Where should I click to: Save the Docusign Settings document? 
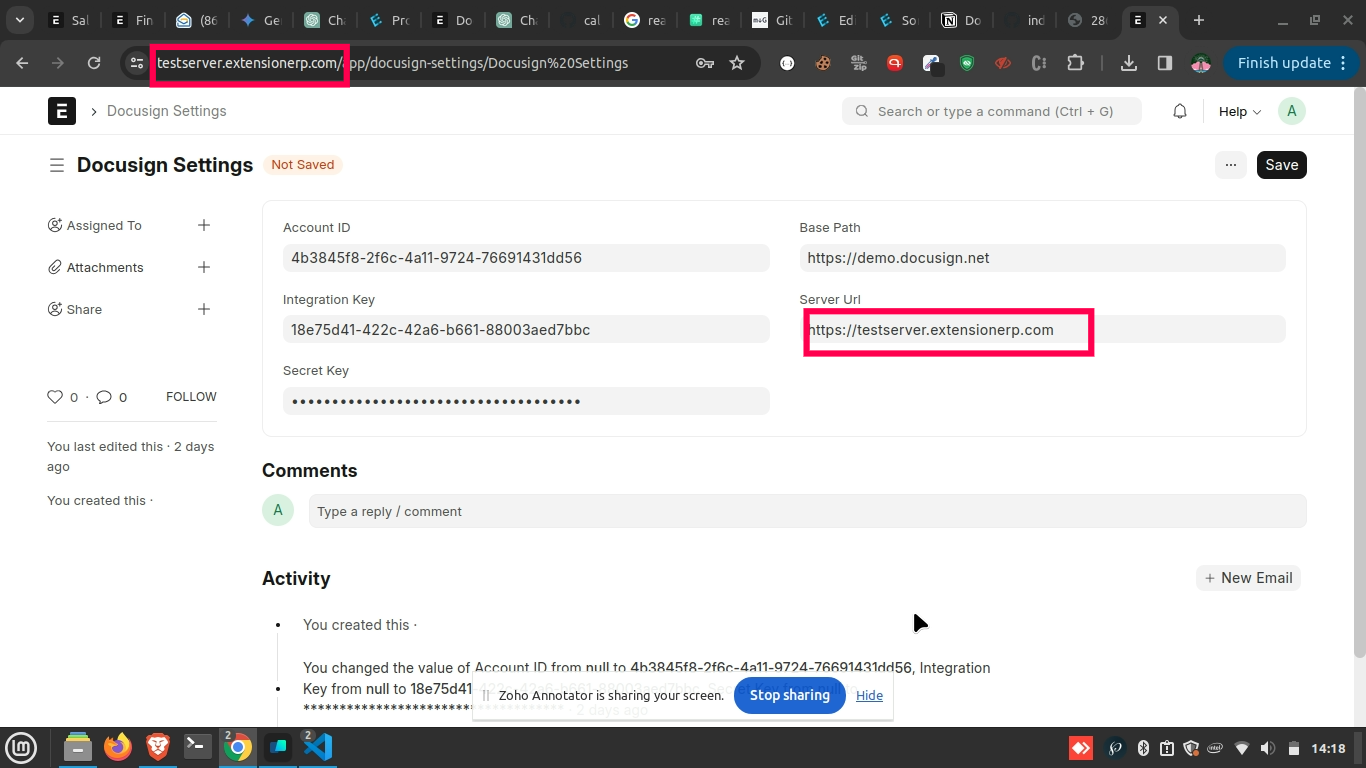(1282, 165)
